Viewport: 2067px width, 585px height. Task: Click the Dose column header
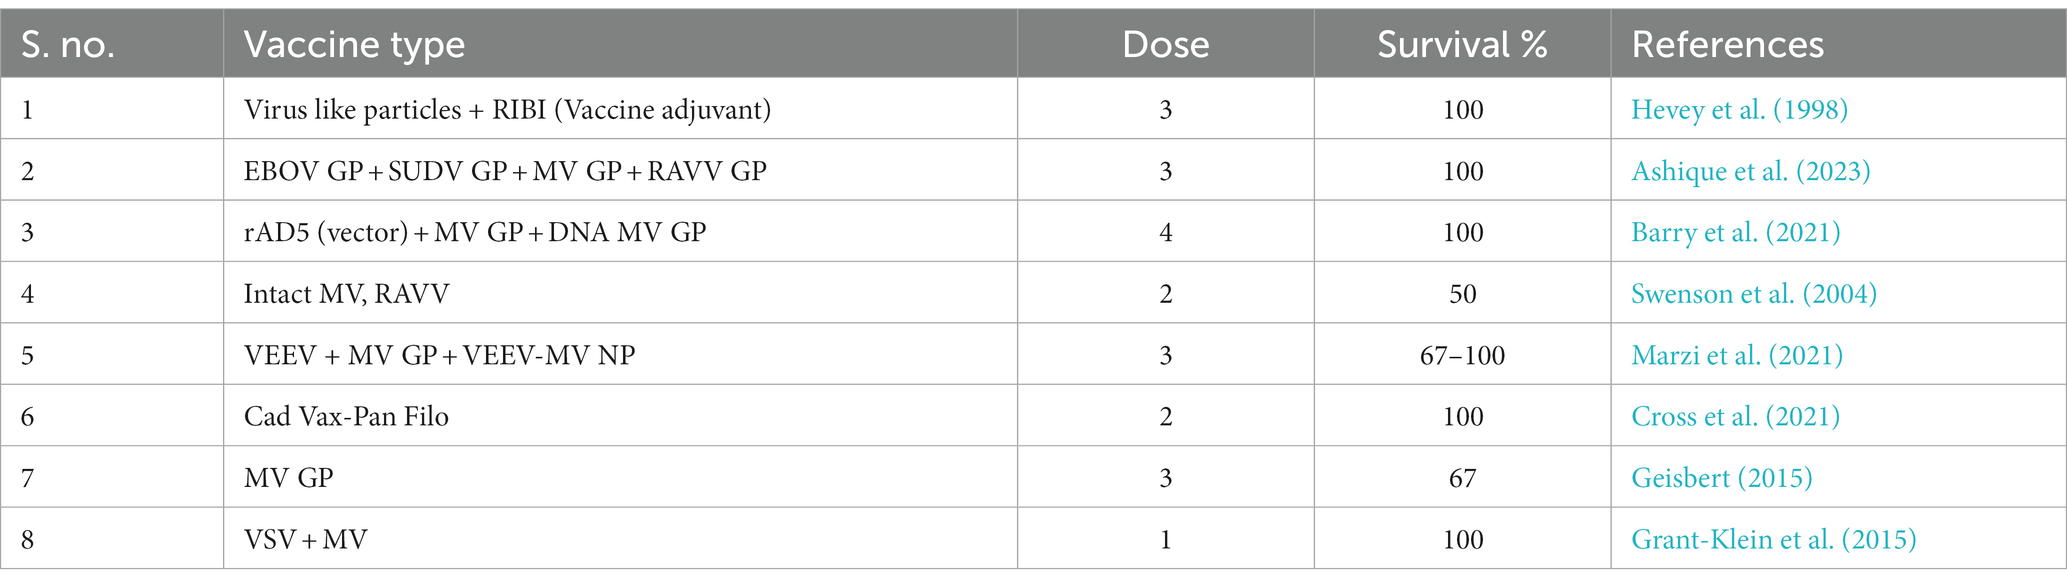click(x=1165, y=45)
